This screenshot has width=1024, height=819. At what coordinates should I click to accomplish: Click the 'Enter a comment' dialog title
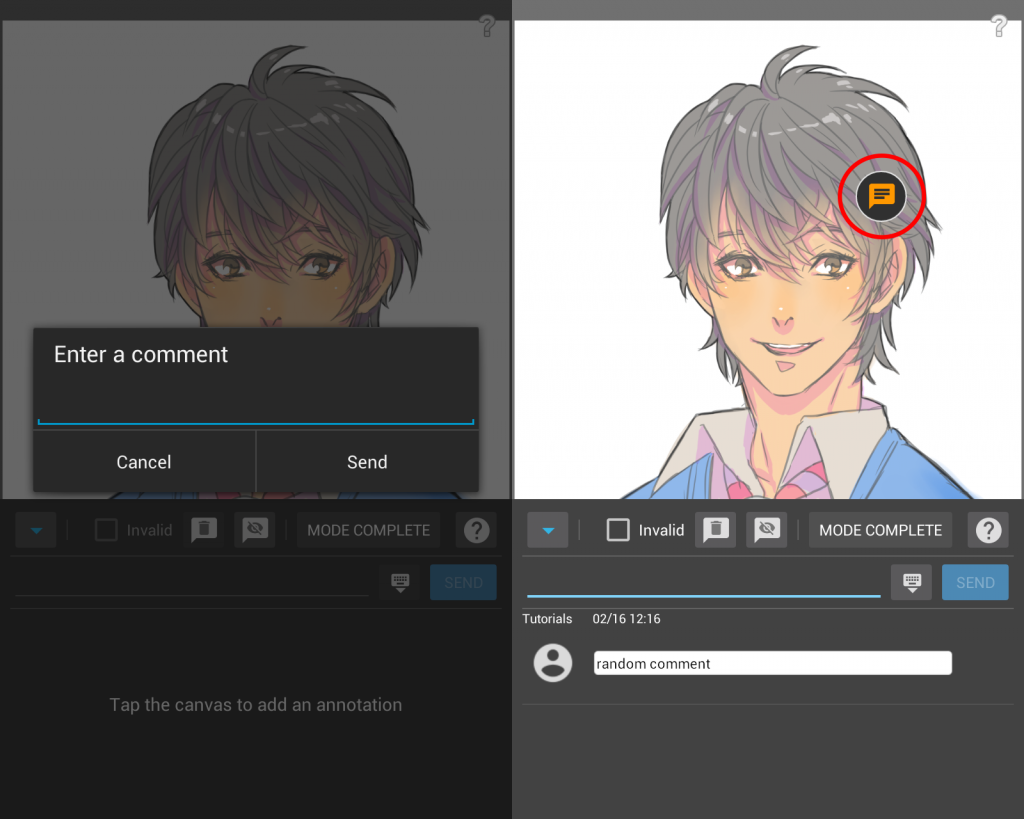pos(140,354)
